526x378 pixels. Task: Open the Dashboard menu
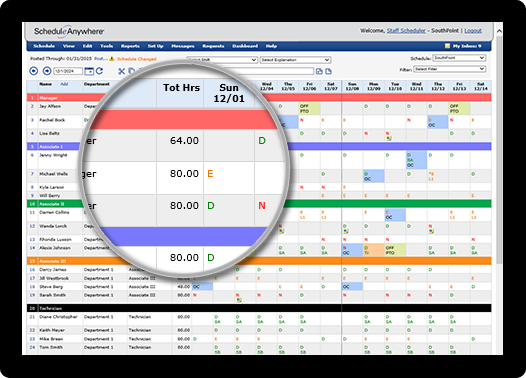245,46
